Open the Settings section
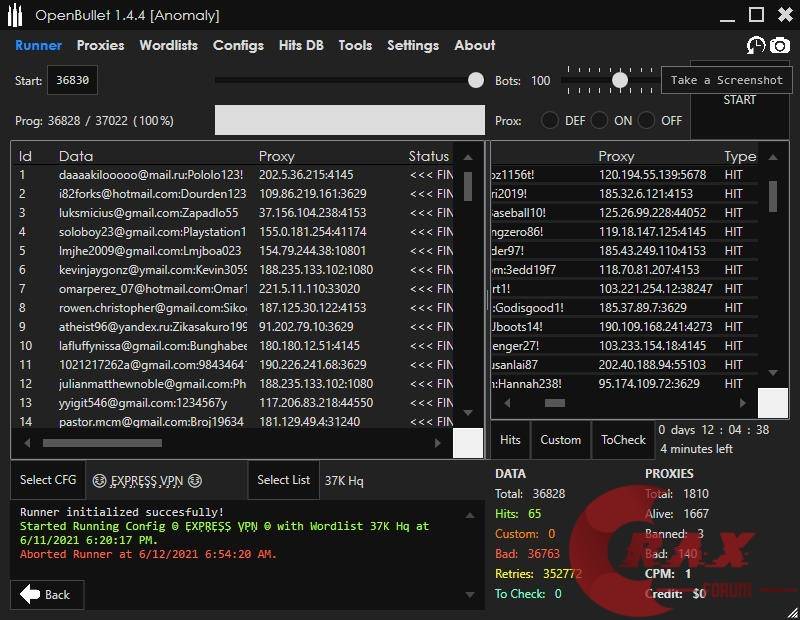 pos(413,45)
